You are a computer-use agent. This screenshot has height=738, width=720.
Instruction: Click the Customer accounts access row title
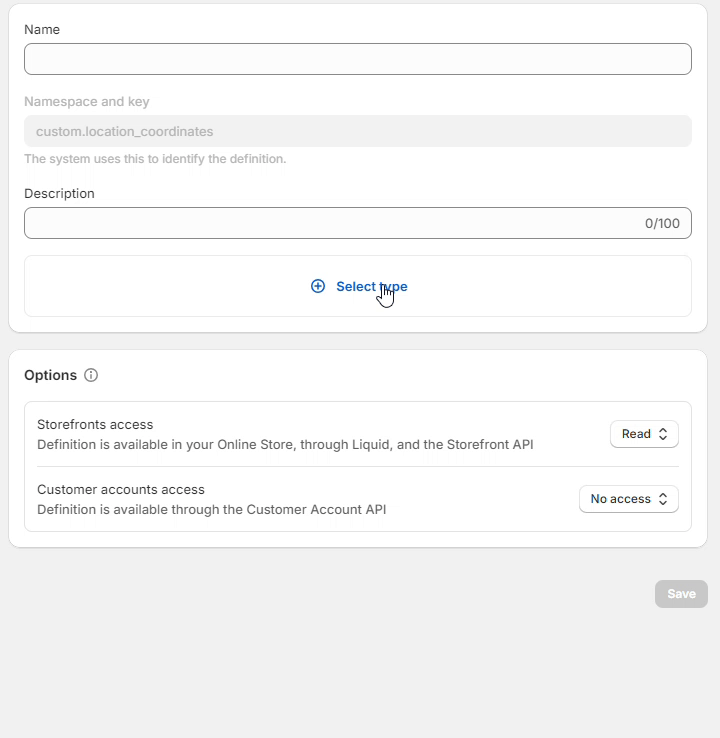coord(121,489)
